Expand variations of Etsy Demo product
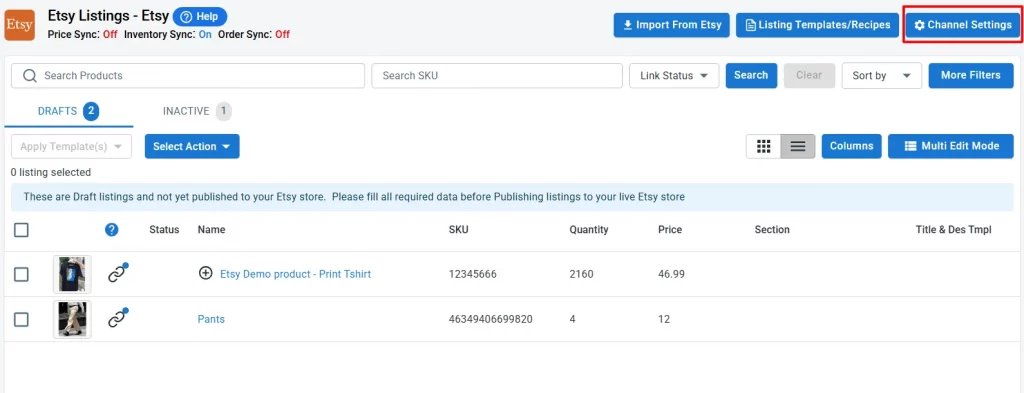Image resolution: width=1024 pixels, height=393 pixels. [x=206, y=274]
